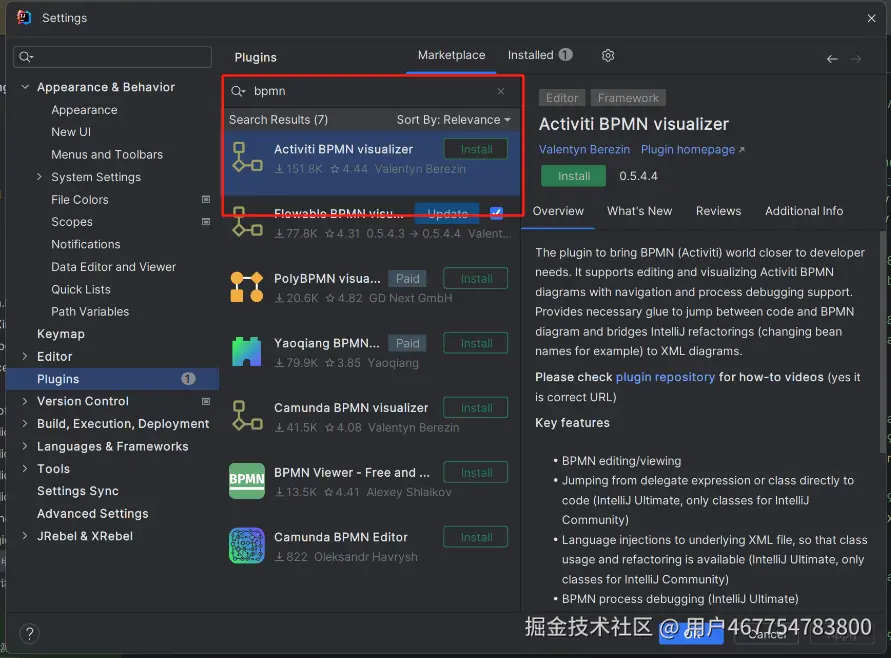Open the What's New tab
The width and height of the screenshot is (891, 658).
tap(639, 211)
